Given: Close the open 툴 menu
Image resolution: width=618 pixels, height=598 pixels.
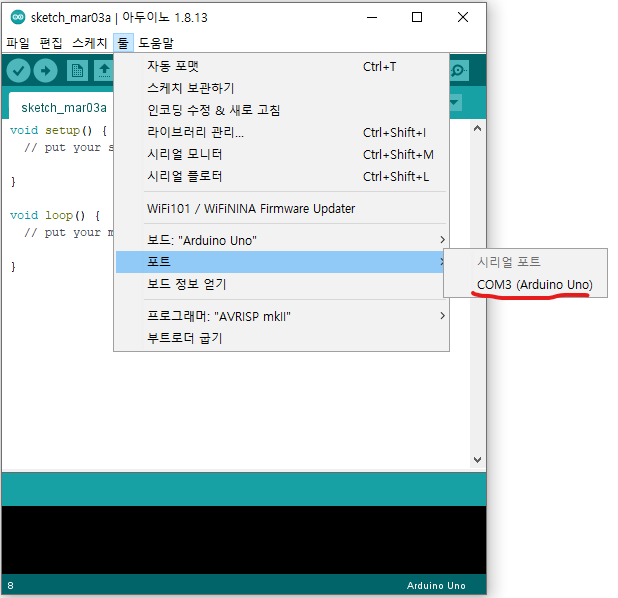Looking at the screenshot, I should click(x=123, y=43).
